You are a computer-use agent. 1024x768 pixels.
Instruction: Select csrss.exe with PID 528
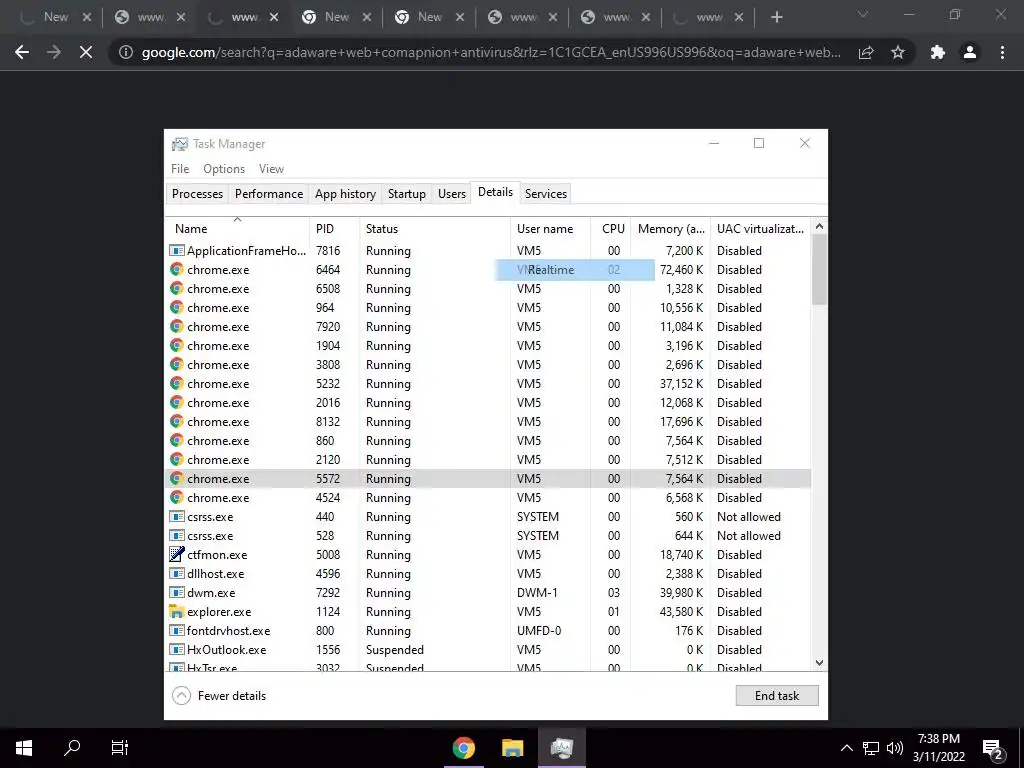(488, 536)
